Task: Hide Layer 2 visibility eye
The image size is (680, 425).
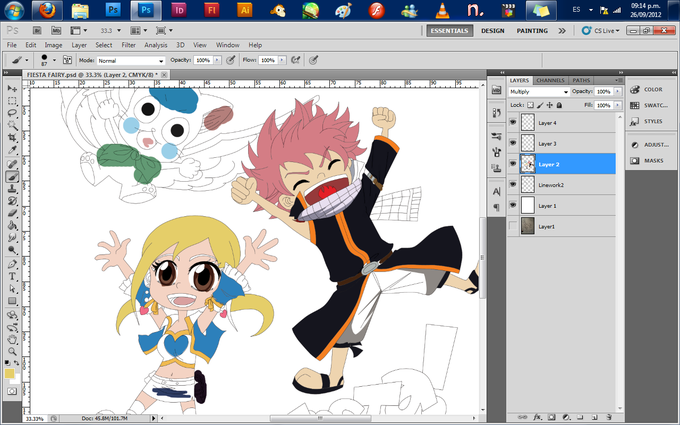Action: tap(513, 164)
